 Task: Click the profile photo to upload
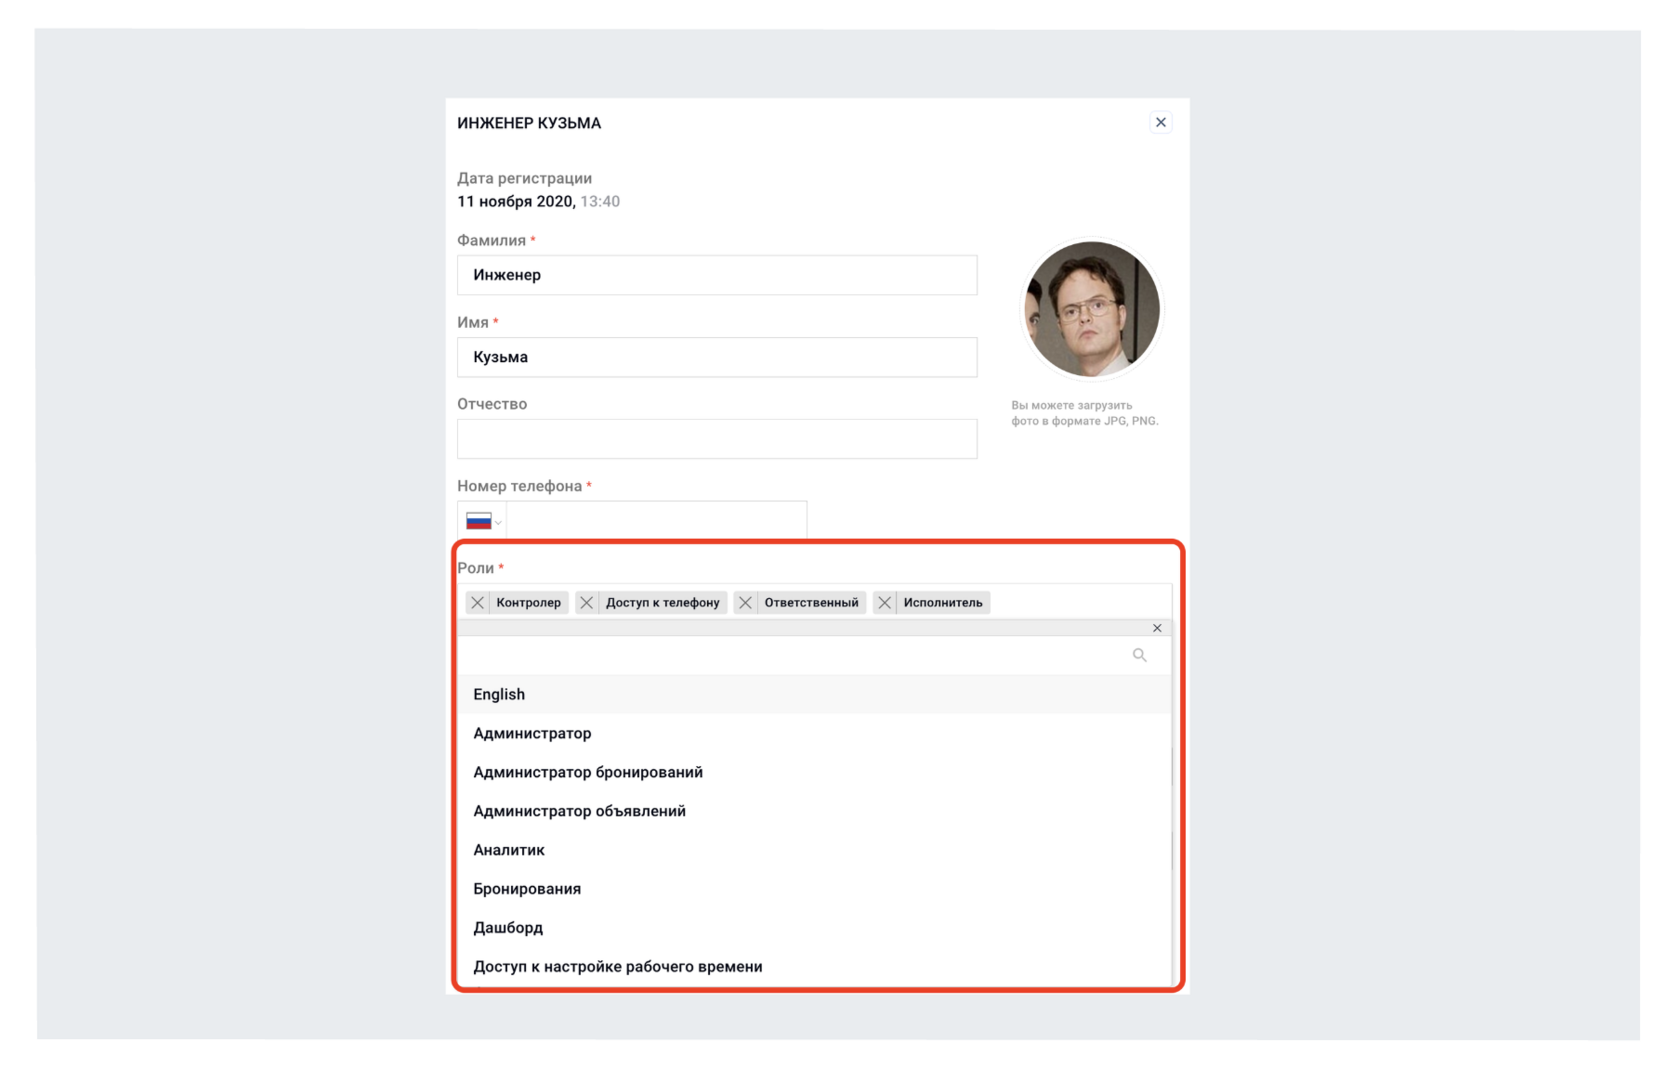pyautogui.click(x=1091, y=309)
